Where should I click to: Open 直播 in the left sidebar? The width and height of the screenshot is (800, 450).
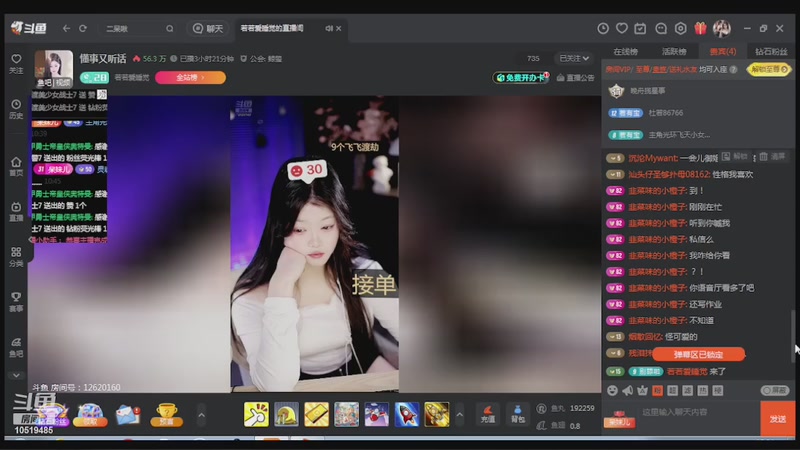16,212
